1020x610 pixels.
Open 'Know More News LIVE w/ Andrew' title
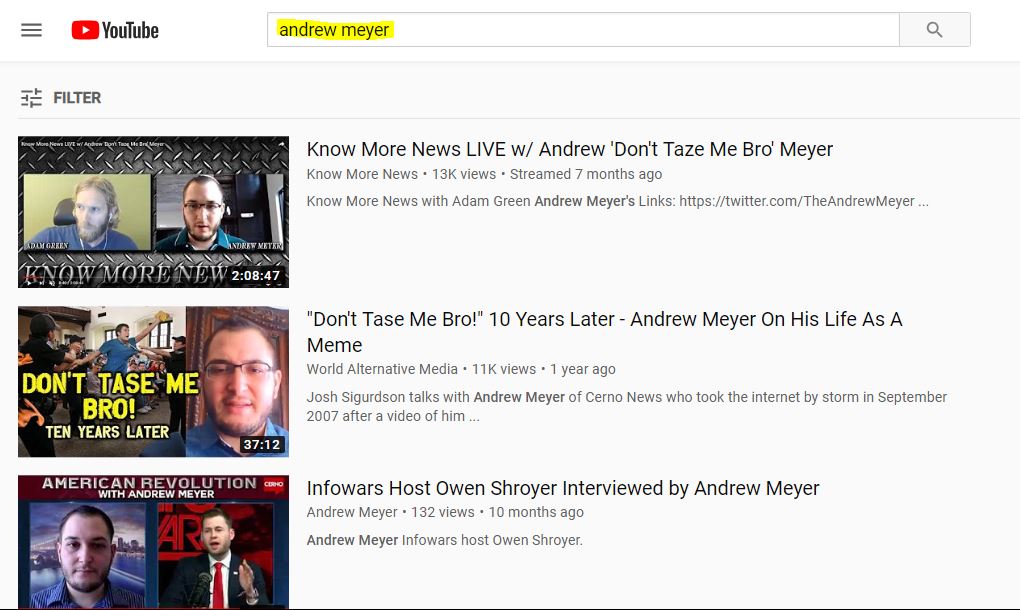coord(570,149)
